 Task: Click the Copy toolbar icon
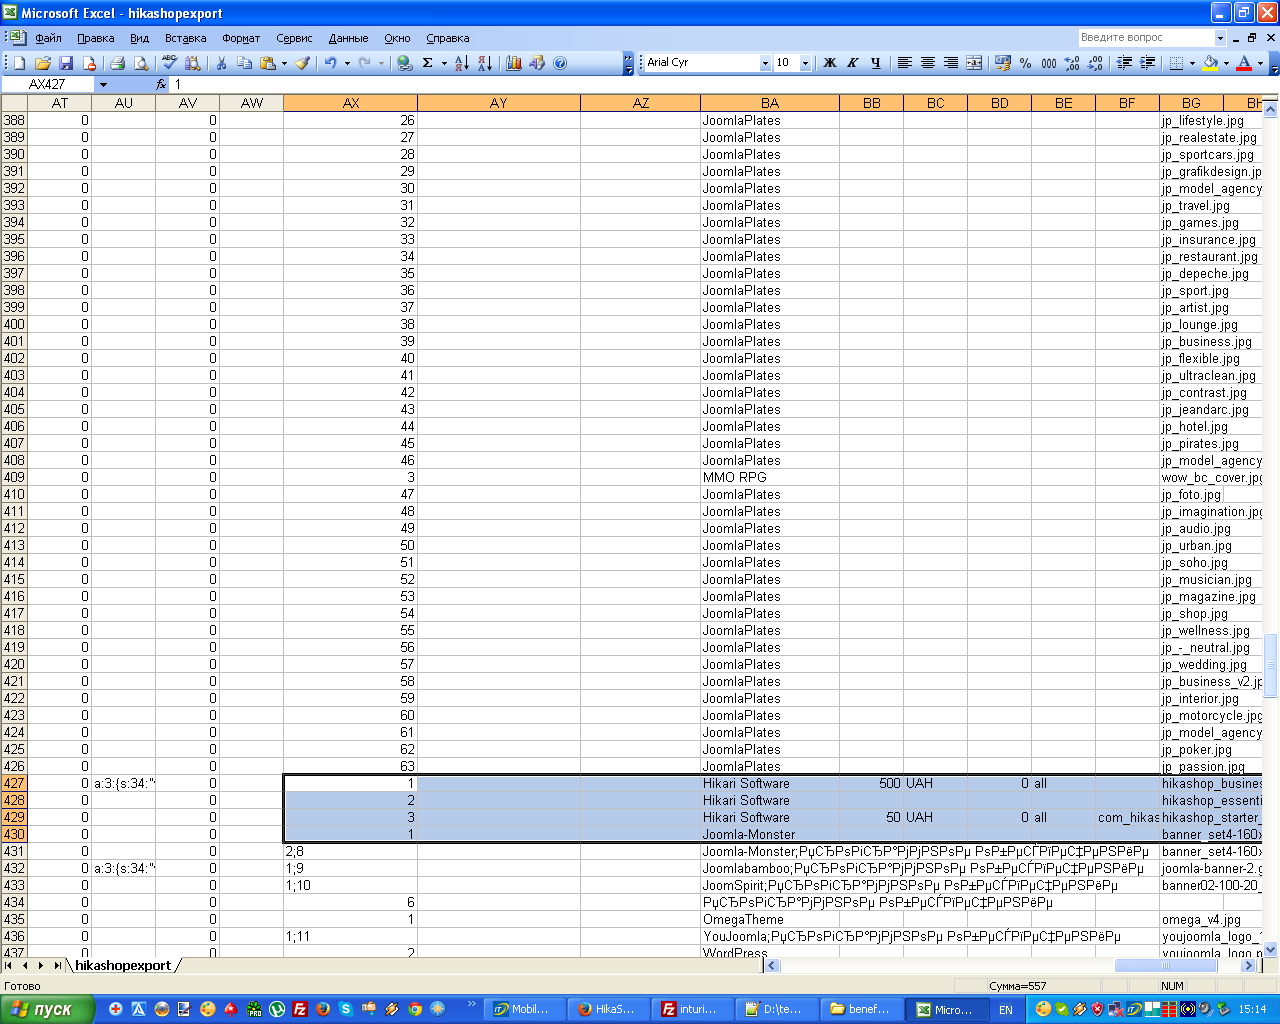coord(245,63)
